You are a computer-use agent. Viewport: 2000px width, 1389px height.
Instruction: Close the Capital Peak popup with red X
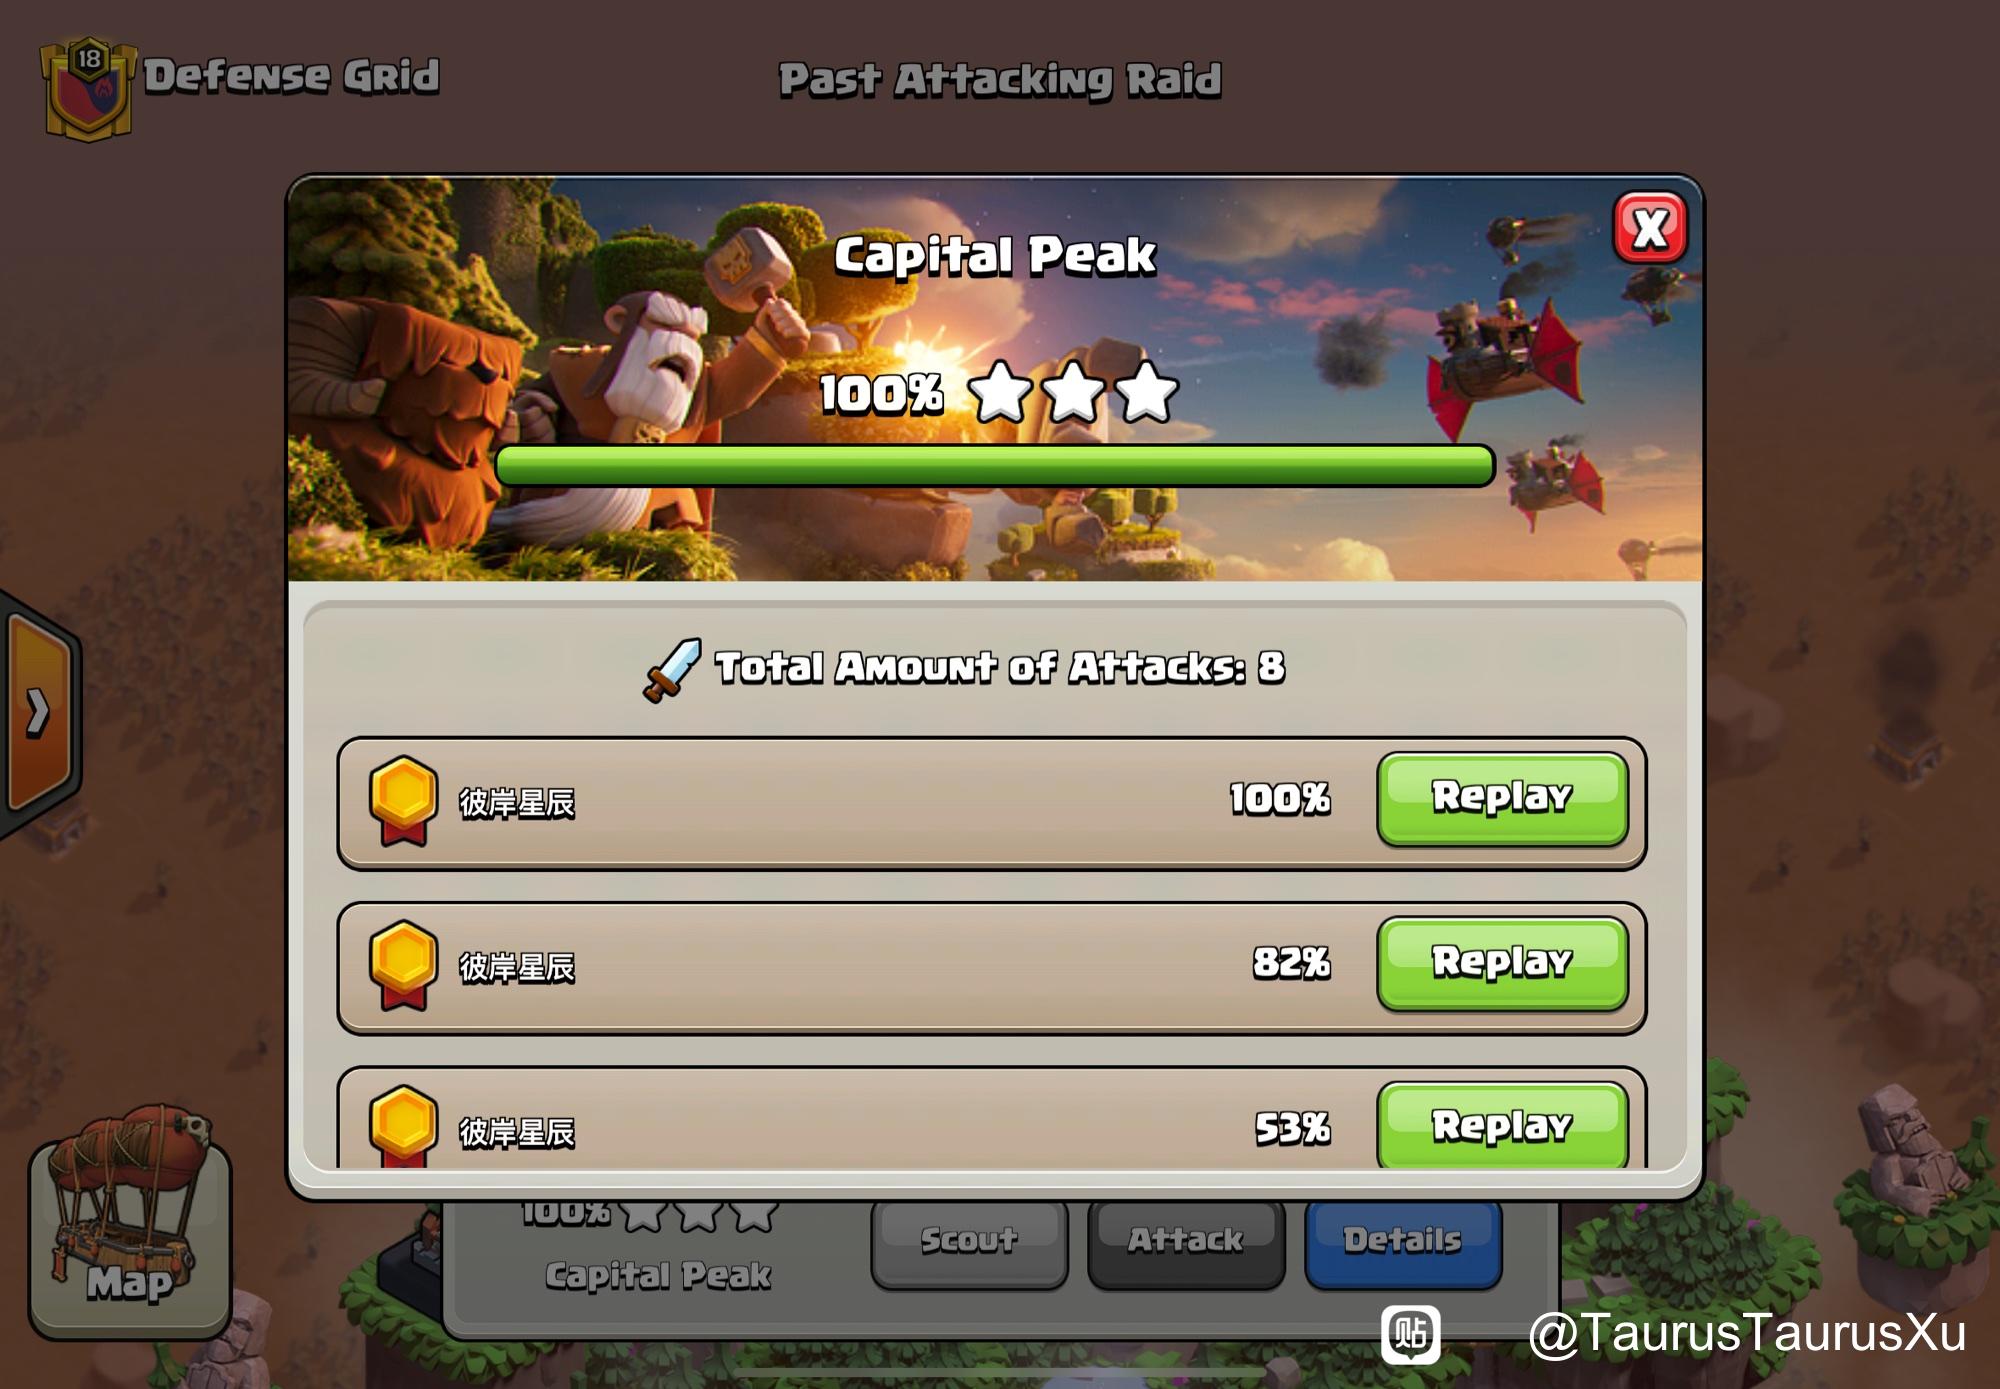tap(1649, 228)
